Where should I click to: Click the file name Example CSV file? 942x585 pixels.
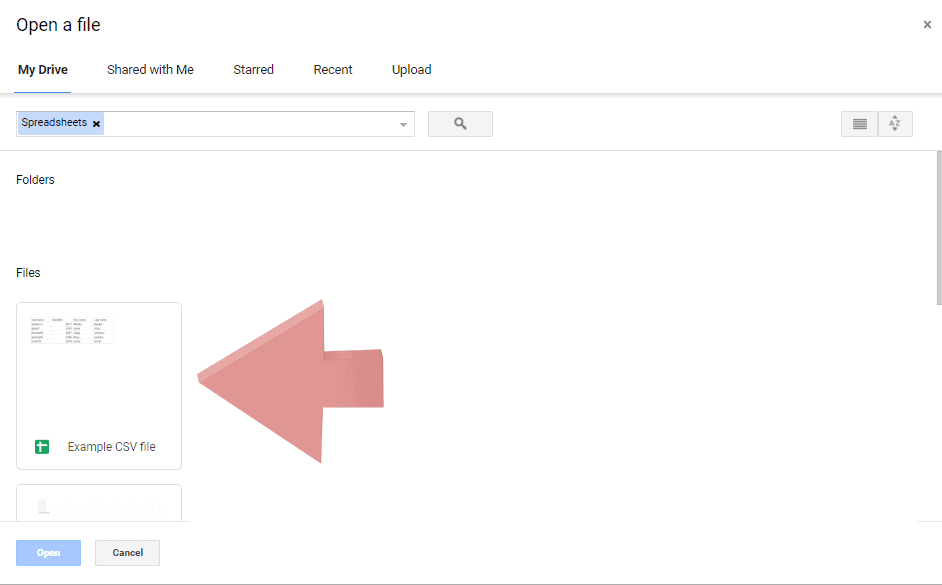point(111,446)
